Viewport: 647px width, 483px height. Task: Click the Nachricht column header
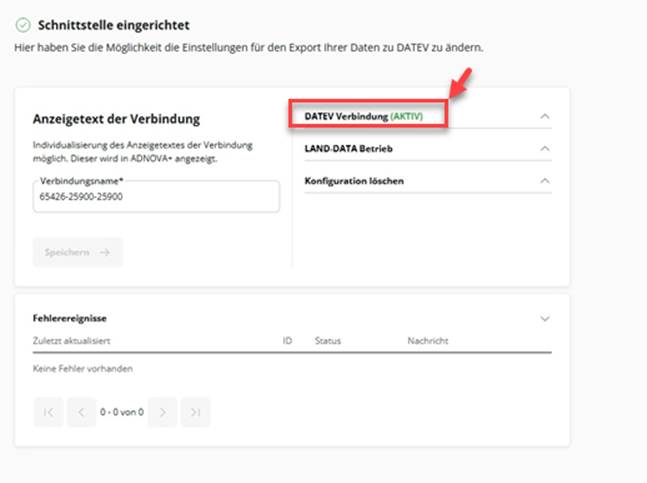pyautogui.click(x=428, y=341)
